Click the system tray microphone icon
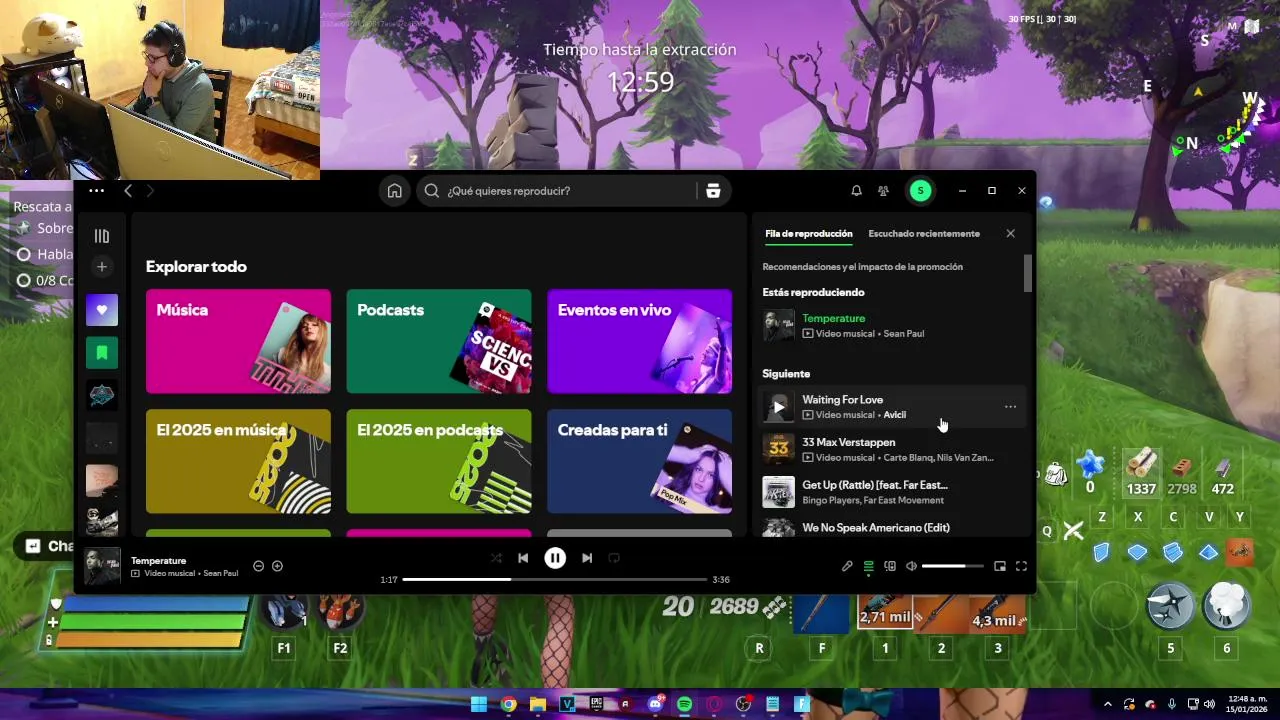Screen dimensions: 1280x720 point(1172,704)
